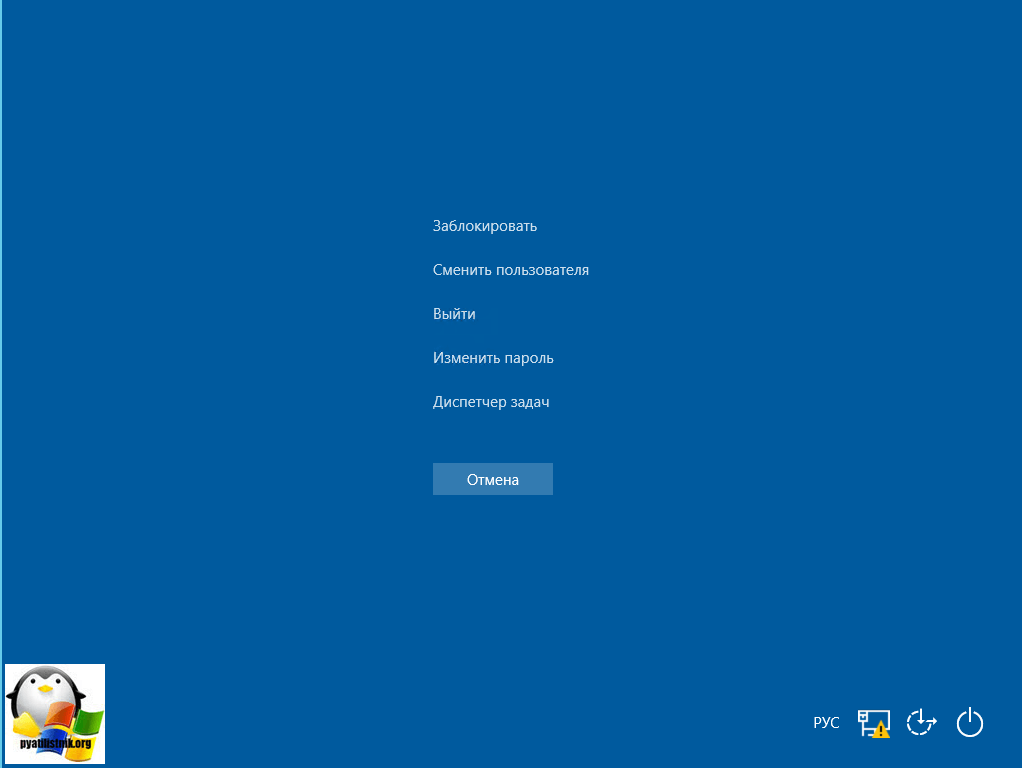Open Диспетчер задач

coord(491,402)
